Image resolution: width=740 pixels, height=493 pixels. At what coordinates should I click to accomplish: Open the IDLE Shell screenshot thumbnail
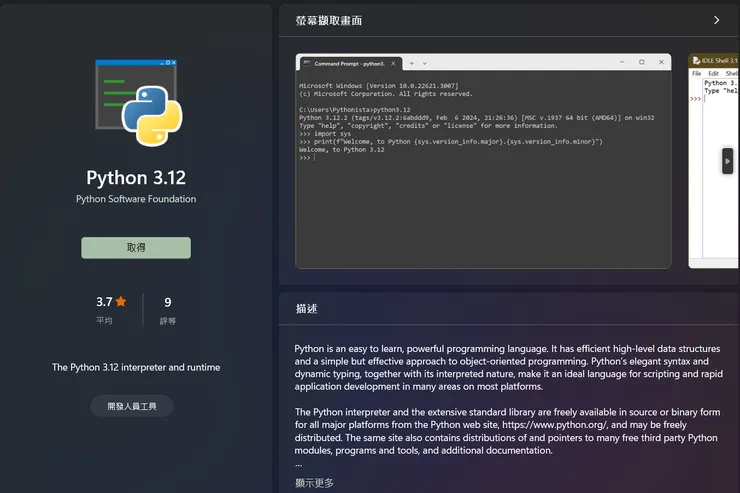click(714, 161)
